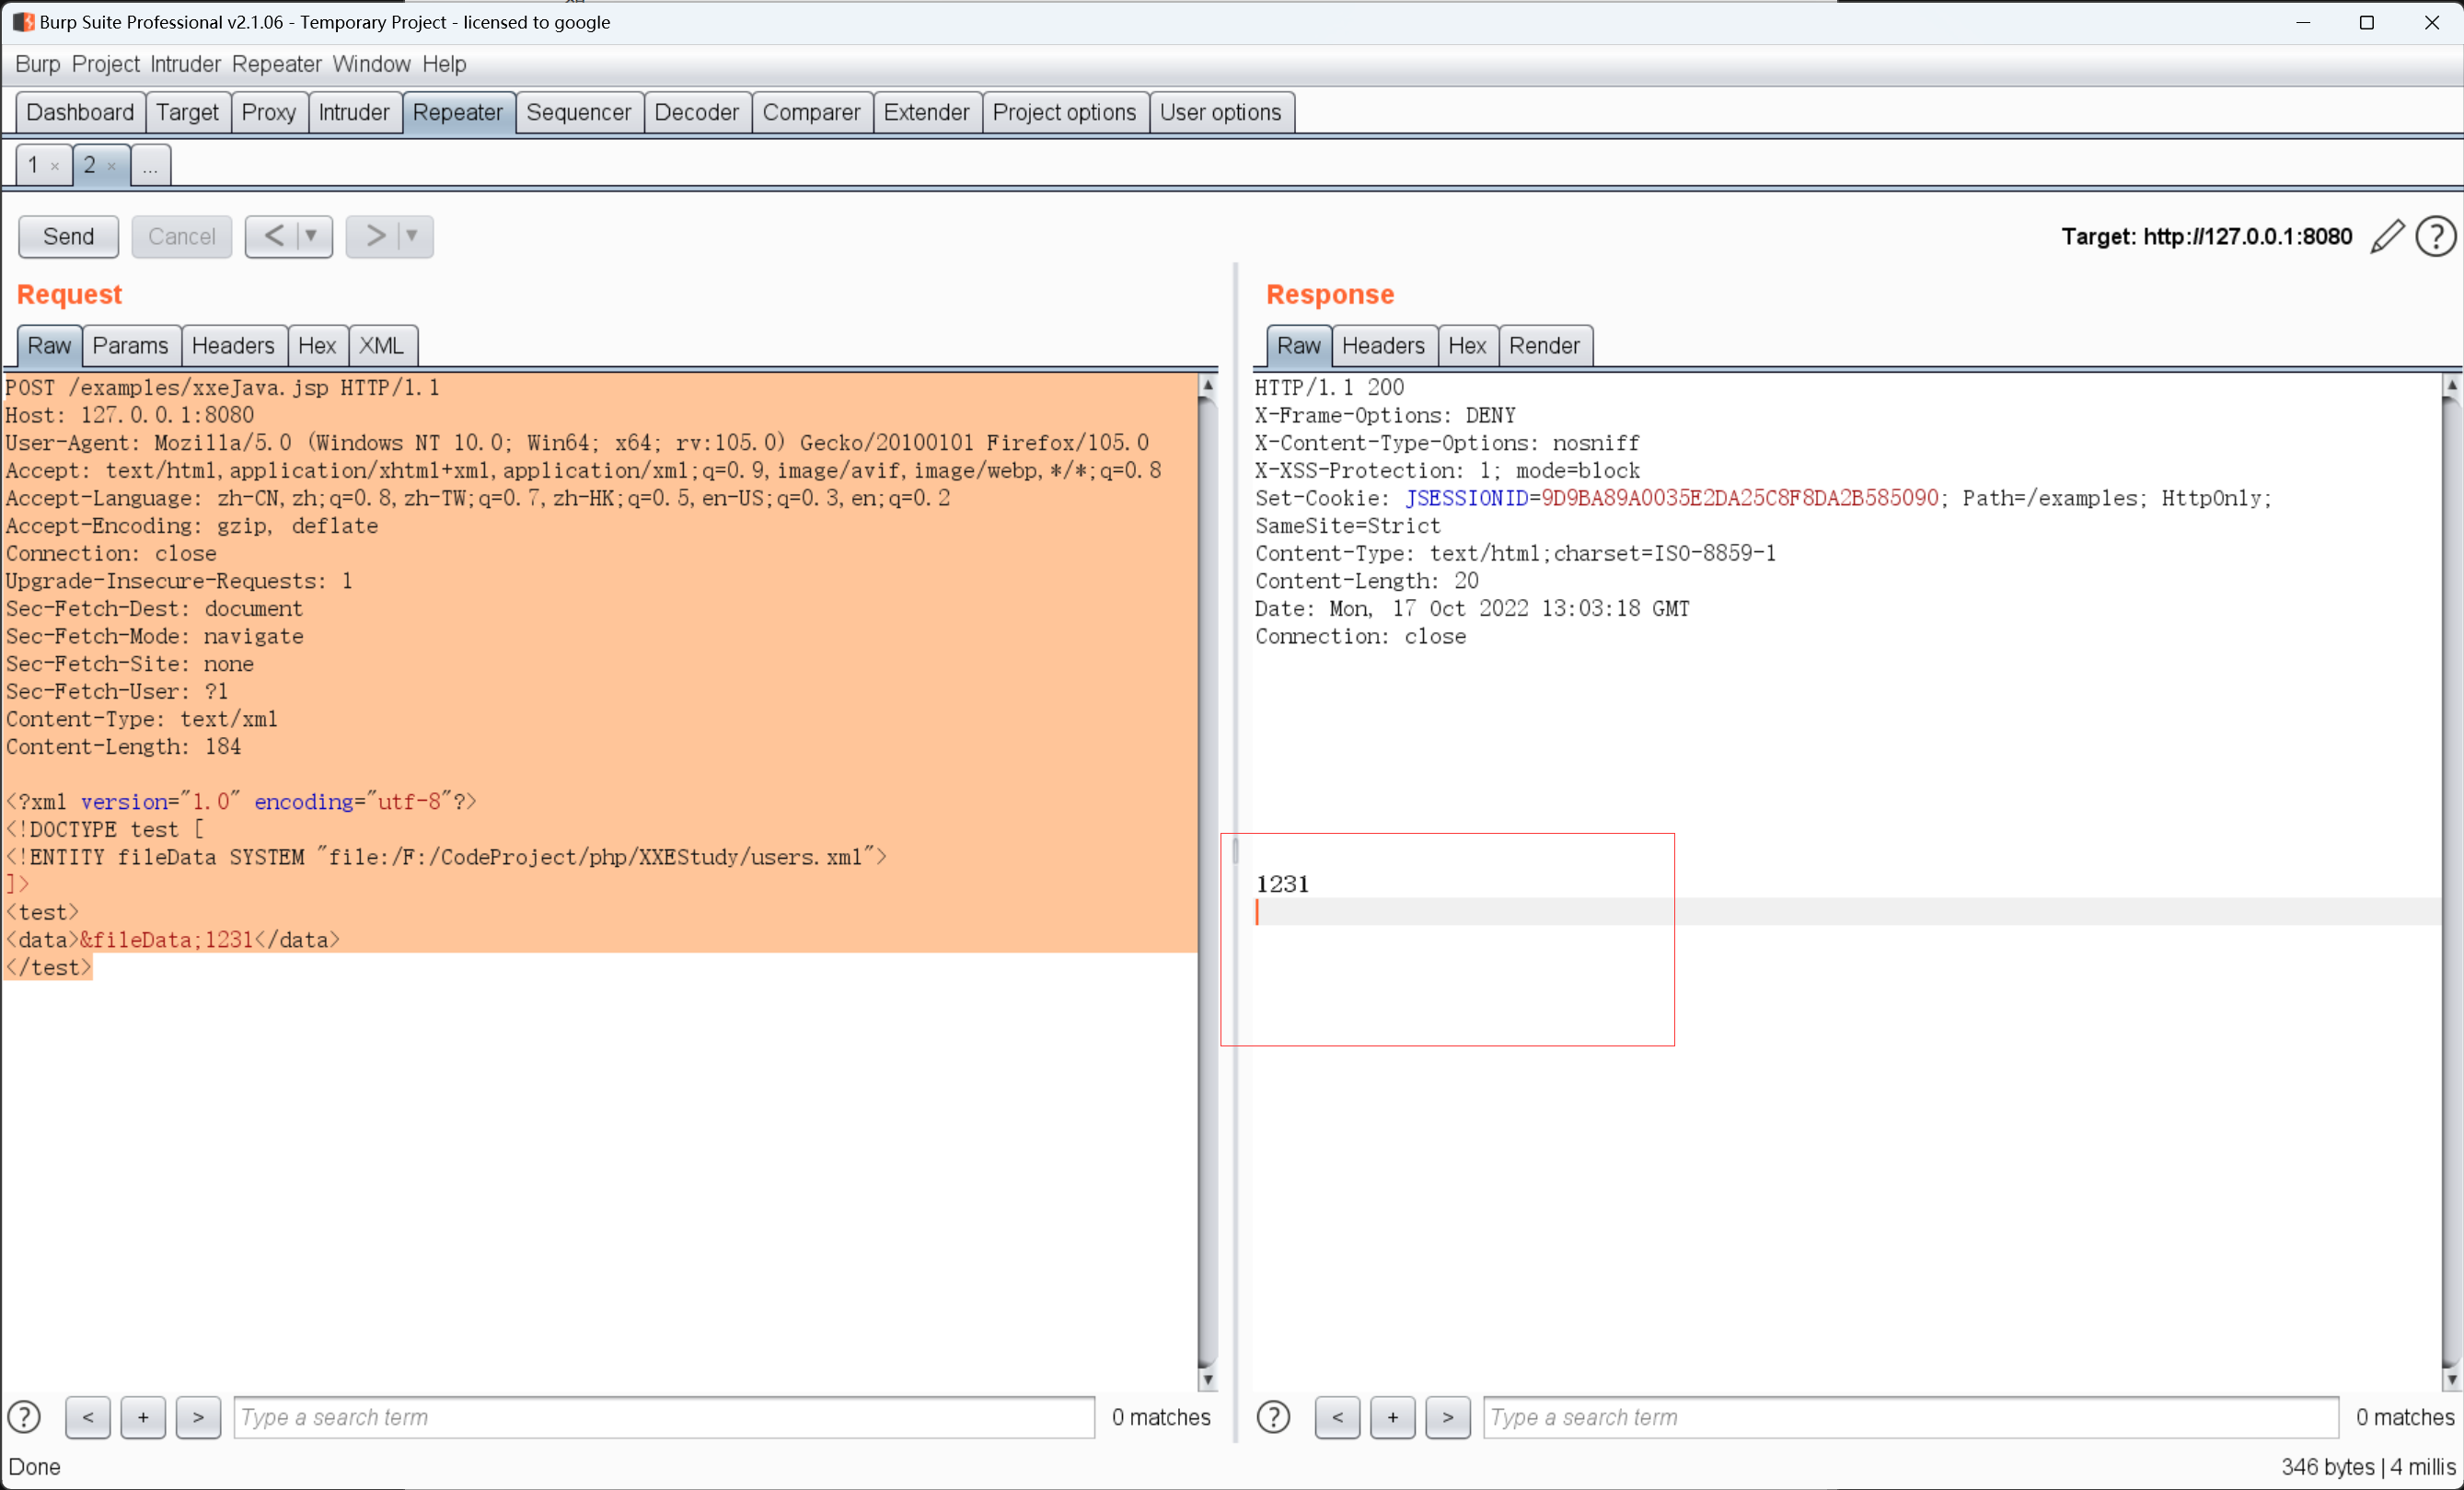
Task: Click the plus options button in request search
Action: [x=143, y=1417]
